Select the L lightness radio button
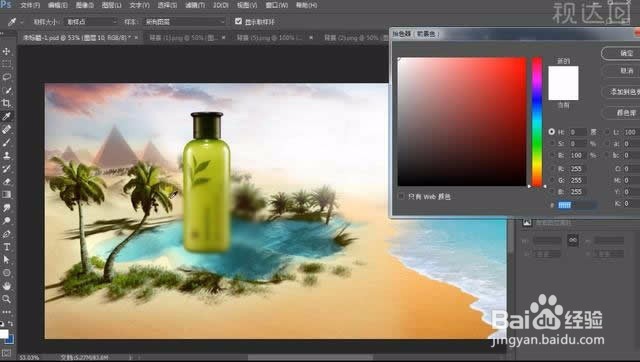Viewport: 640px width, 362px height. [x=607, y=132]
